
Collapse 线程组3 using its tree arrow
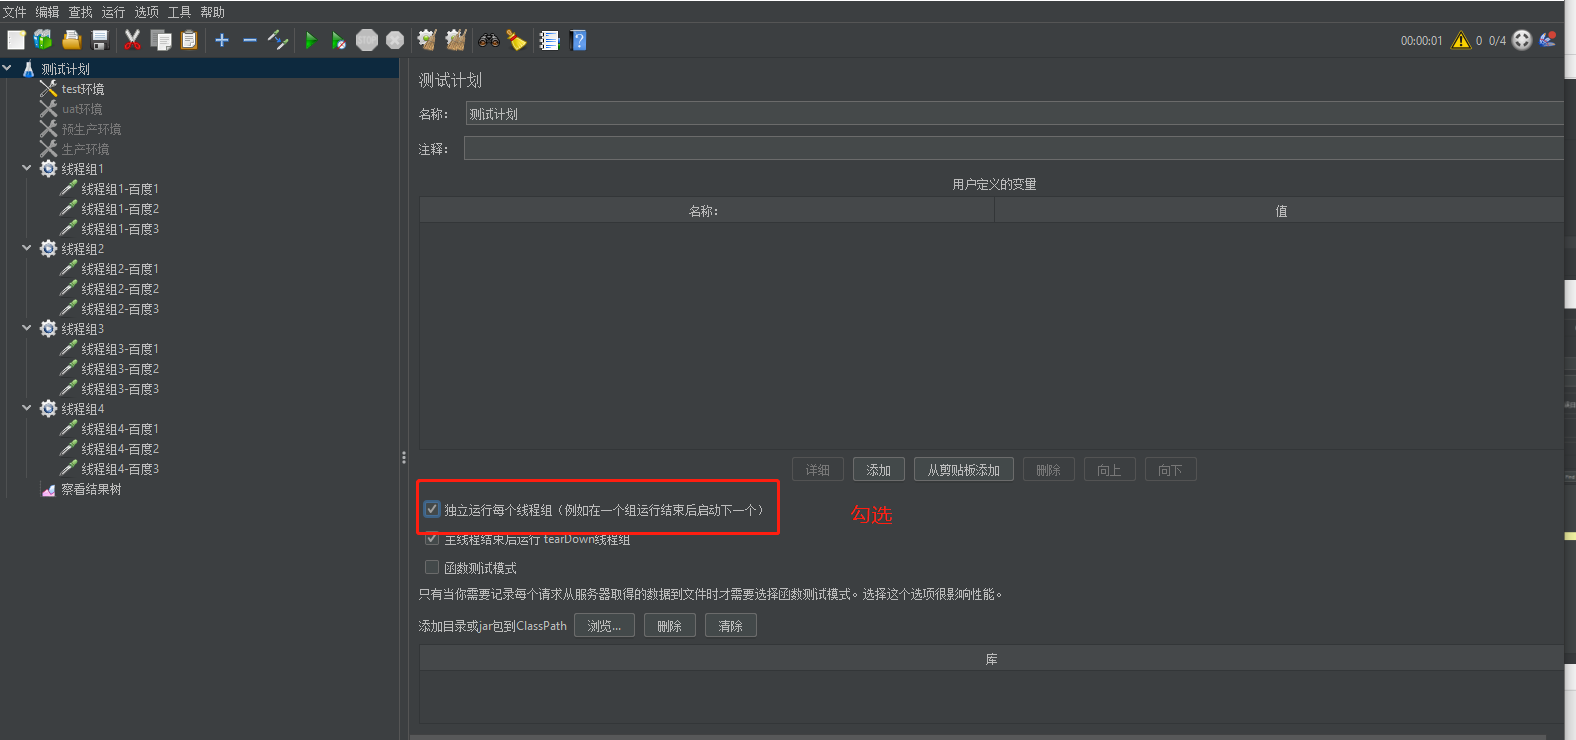27,328
